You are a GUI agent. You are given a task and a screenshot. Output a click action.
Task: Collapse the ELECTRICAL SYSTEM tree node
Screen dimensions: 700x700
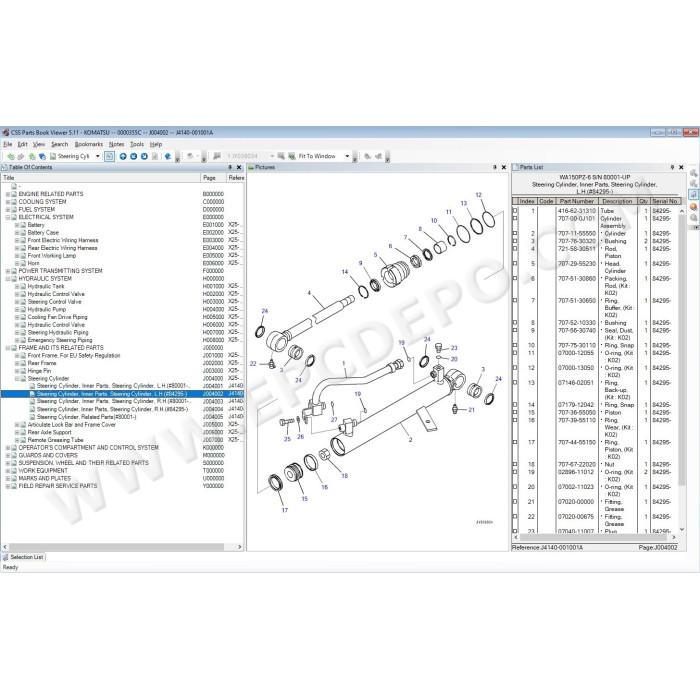click(8, 217)
